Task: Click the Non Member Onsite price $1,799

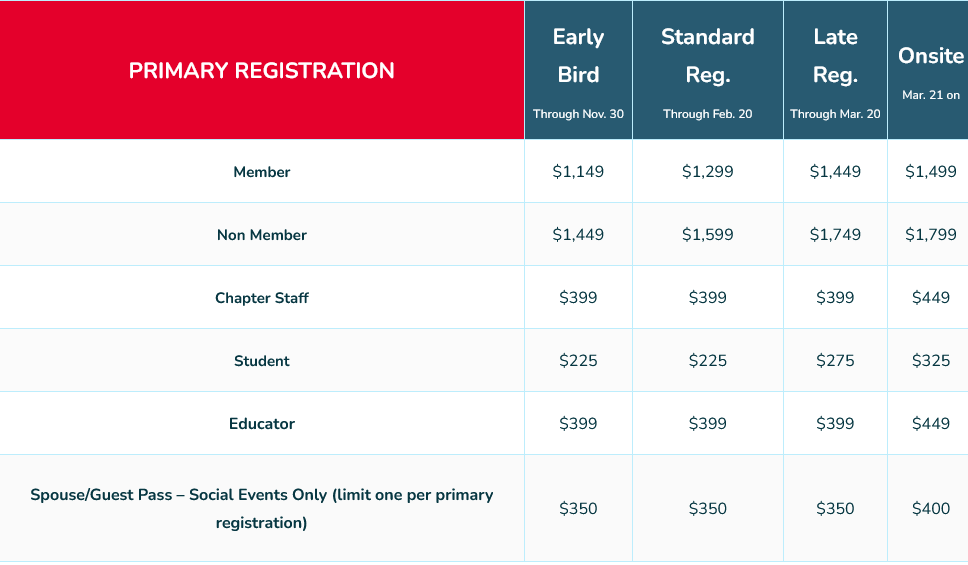Action: tap(930, 235)
